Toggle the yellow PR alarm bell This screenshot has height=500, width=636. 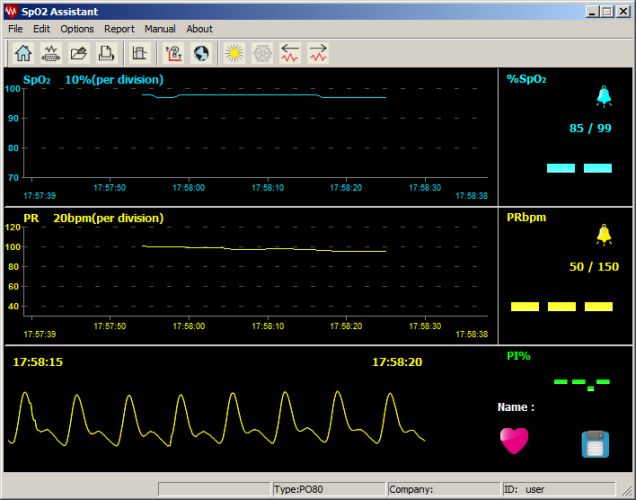(x=604, y=235)
